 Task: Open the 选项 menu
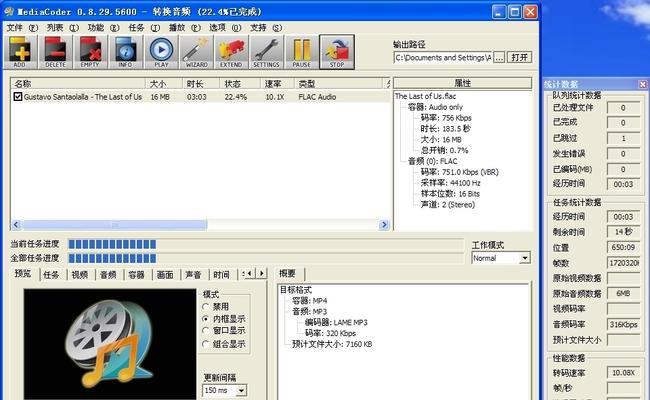coord(225,28)
